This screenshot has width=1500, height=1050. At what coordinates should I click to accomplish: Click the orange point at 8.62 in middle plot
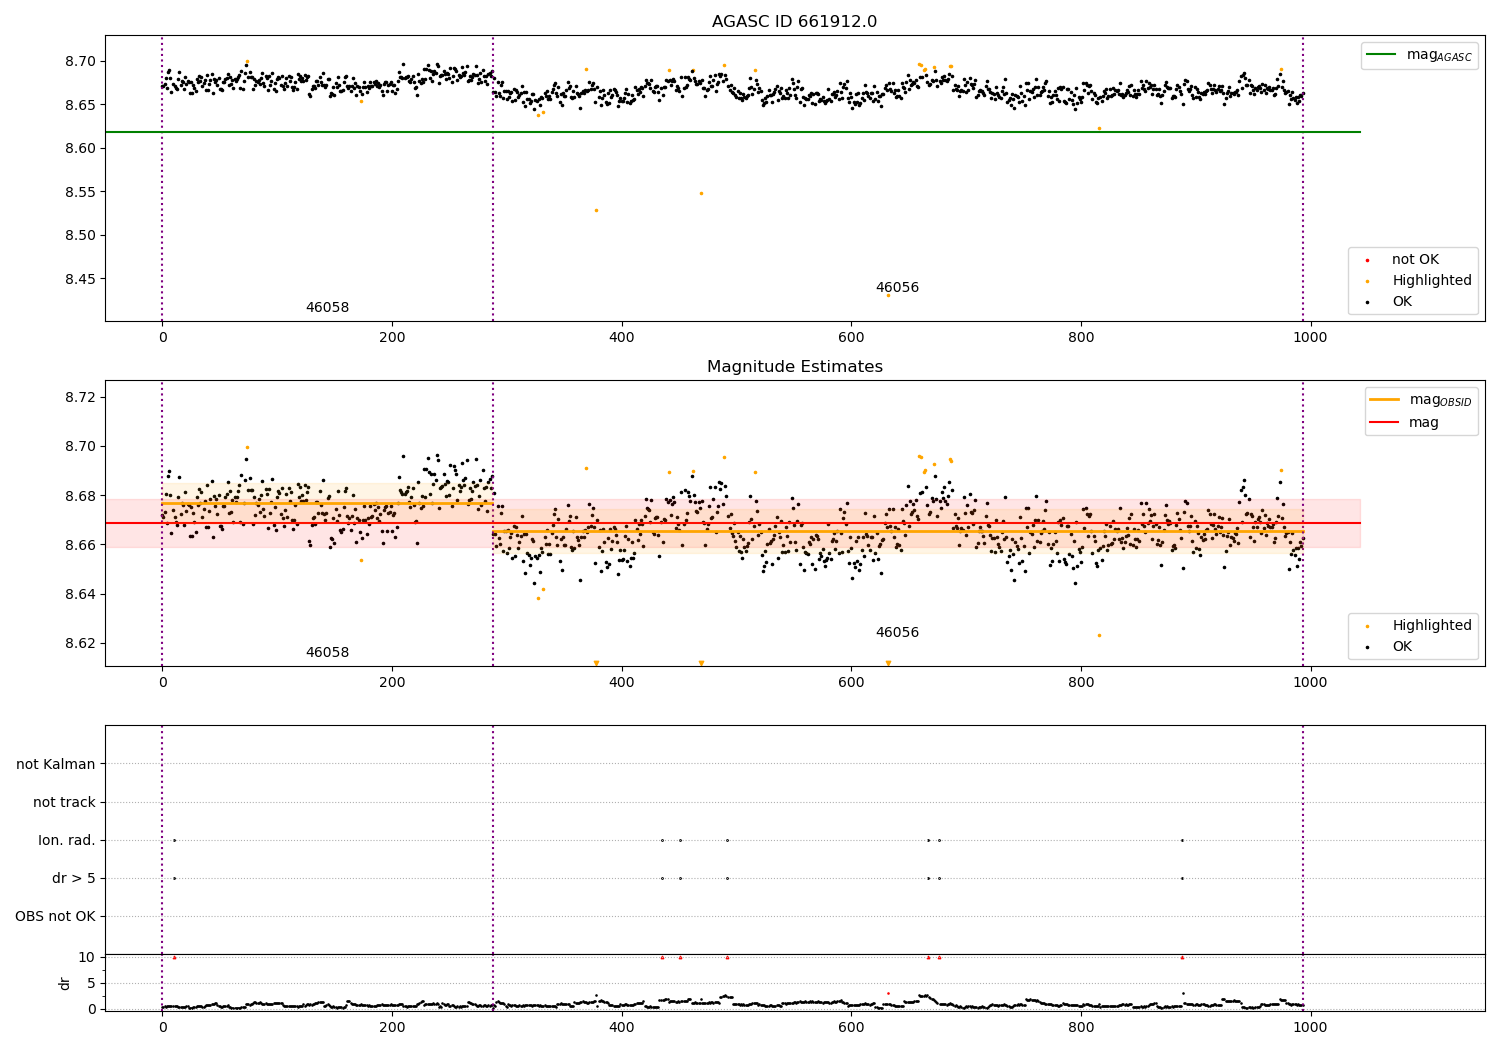[1099, 635]
